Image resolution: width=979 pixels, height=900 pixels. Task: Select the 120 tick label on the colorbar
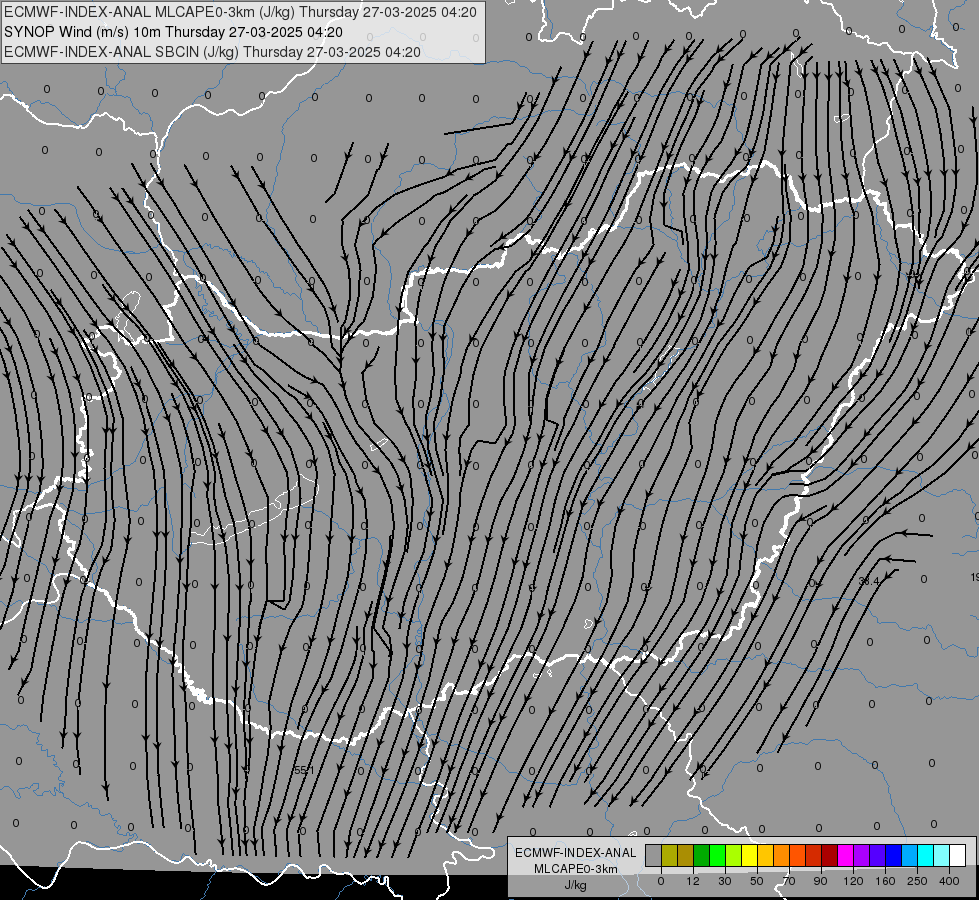pos(853,881)
